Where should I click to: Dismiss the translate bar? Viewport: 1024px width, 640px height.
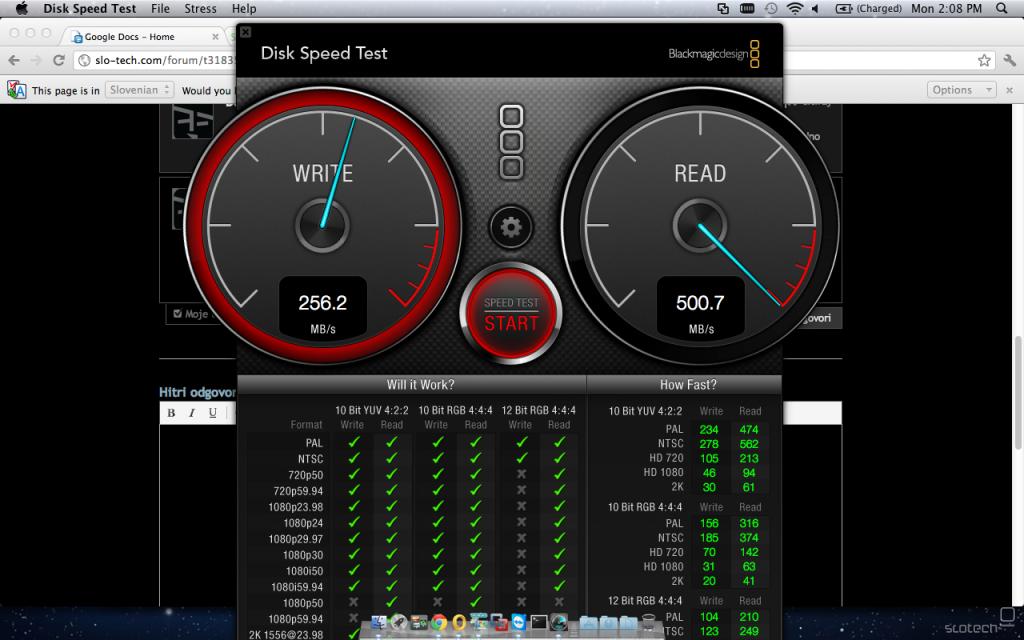point(1010,90)
